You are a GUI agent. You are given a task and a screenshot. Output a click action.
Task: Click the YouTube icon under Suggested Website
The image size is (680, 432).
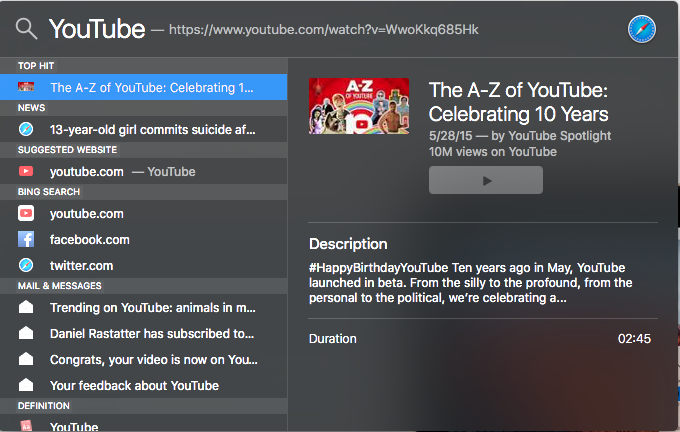pyautogui.click(x=26, y=171)
